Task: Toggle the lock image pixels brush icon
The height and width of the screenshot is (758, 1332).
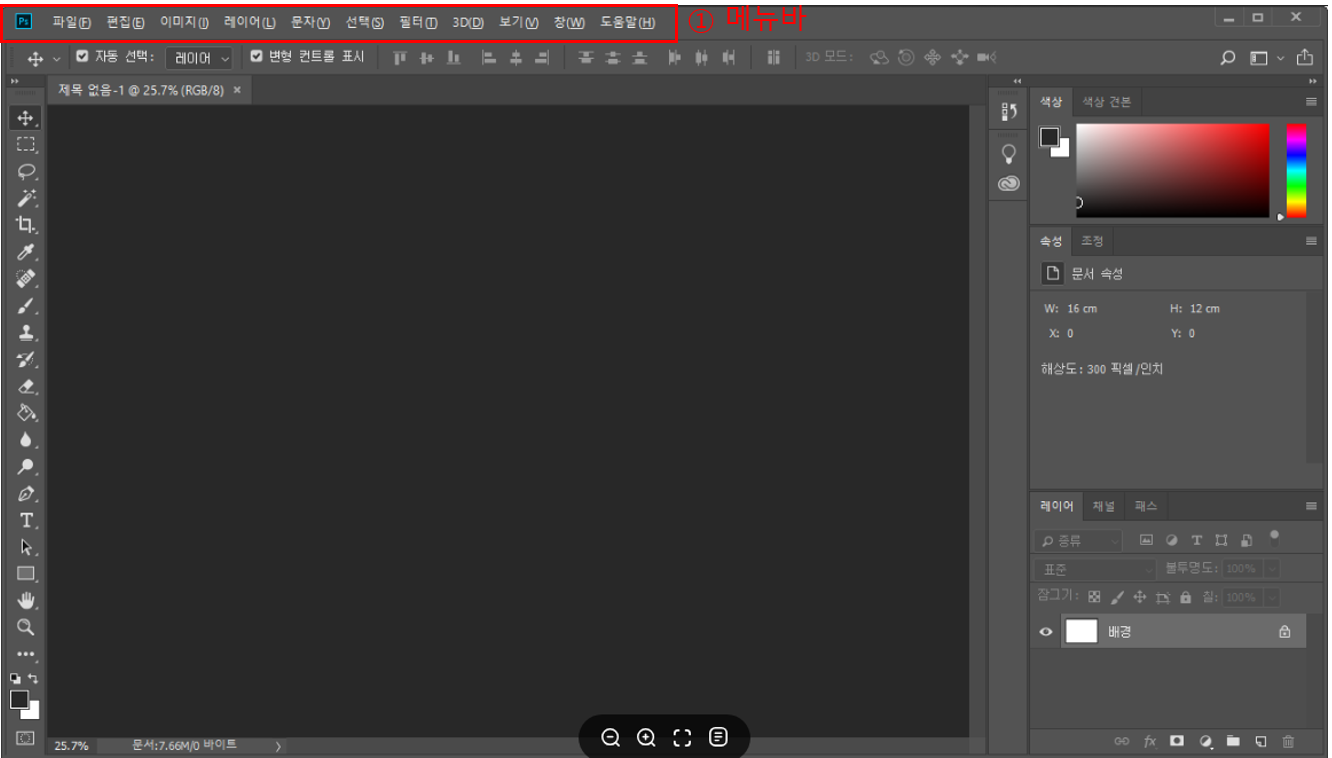Action: [x=1117, y=597]
